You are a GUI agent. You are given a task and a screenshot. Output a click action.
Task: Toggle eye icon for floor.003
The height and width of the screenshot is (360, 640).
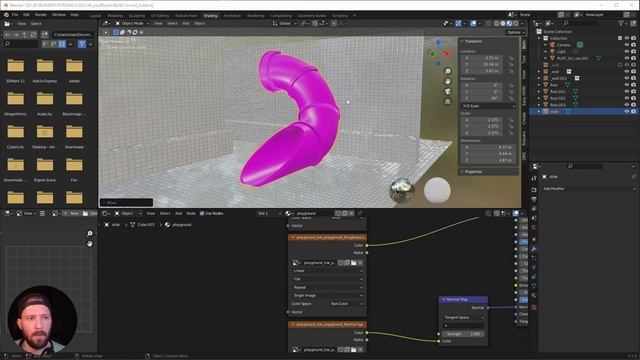(627, 105)
